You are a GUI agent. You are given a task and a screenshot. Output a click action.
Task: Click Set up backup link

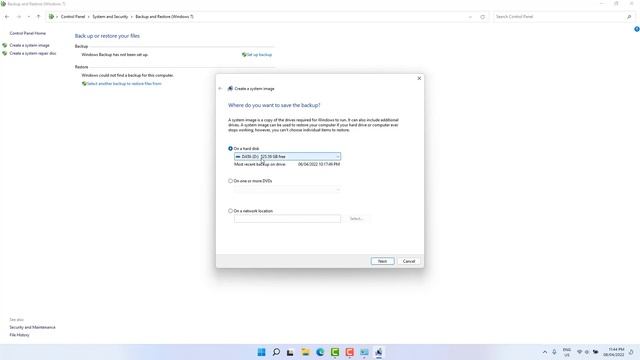(259, 54)
